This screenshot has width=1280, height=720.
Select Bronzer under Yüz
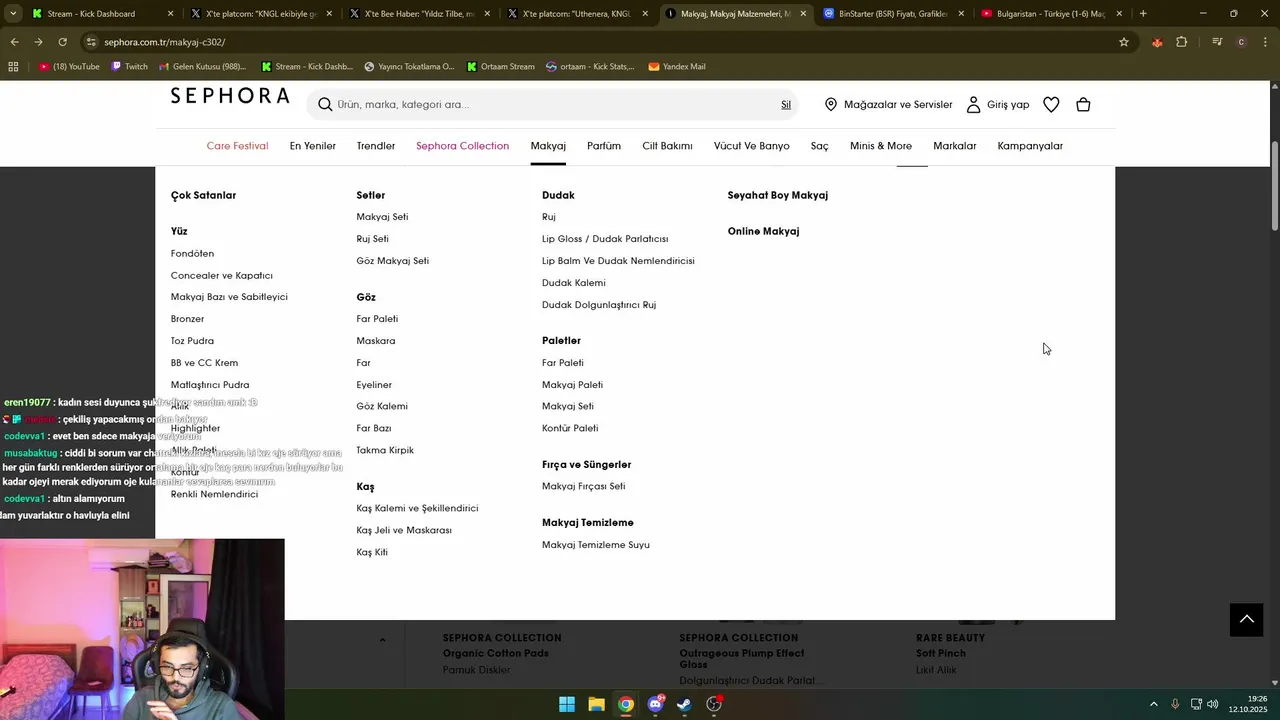click(x=187, y=319)
